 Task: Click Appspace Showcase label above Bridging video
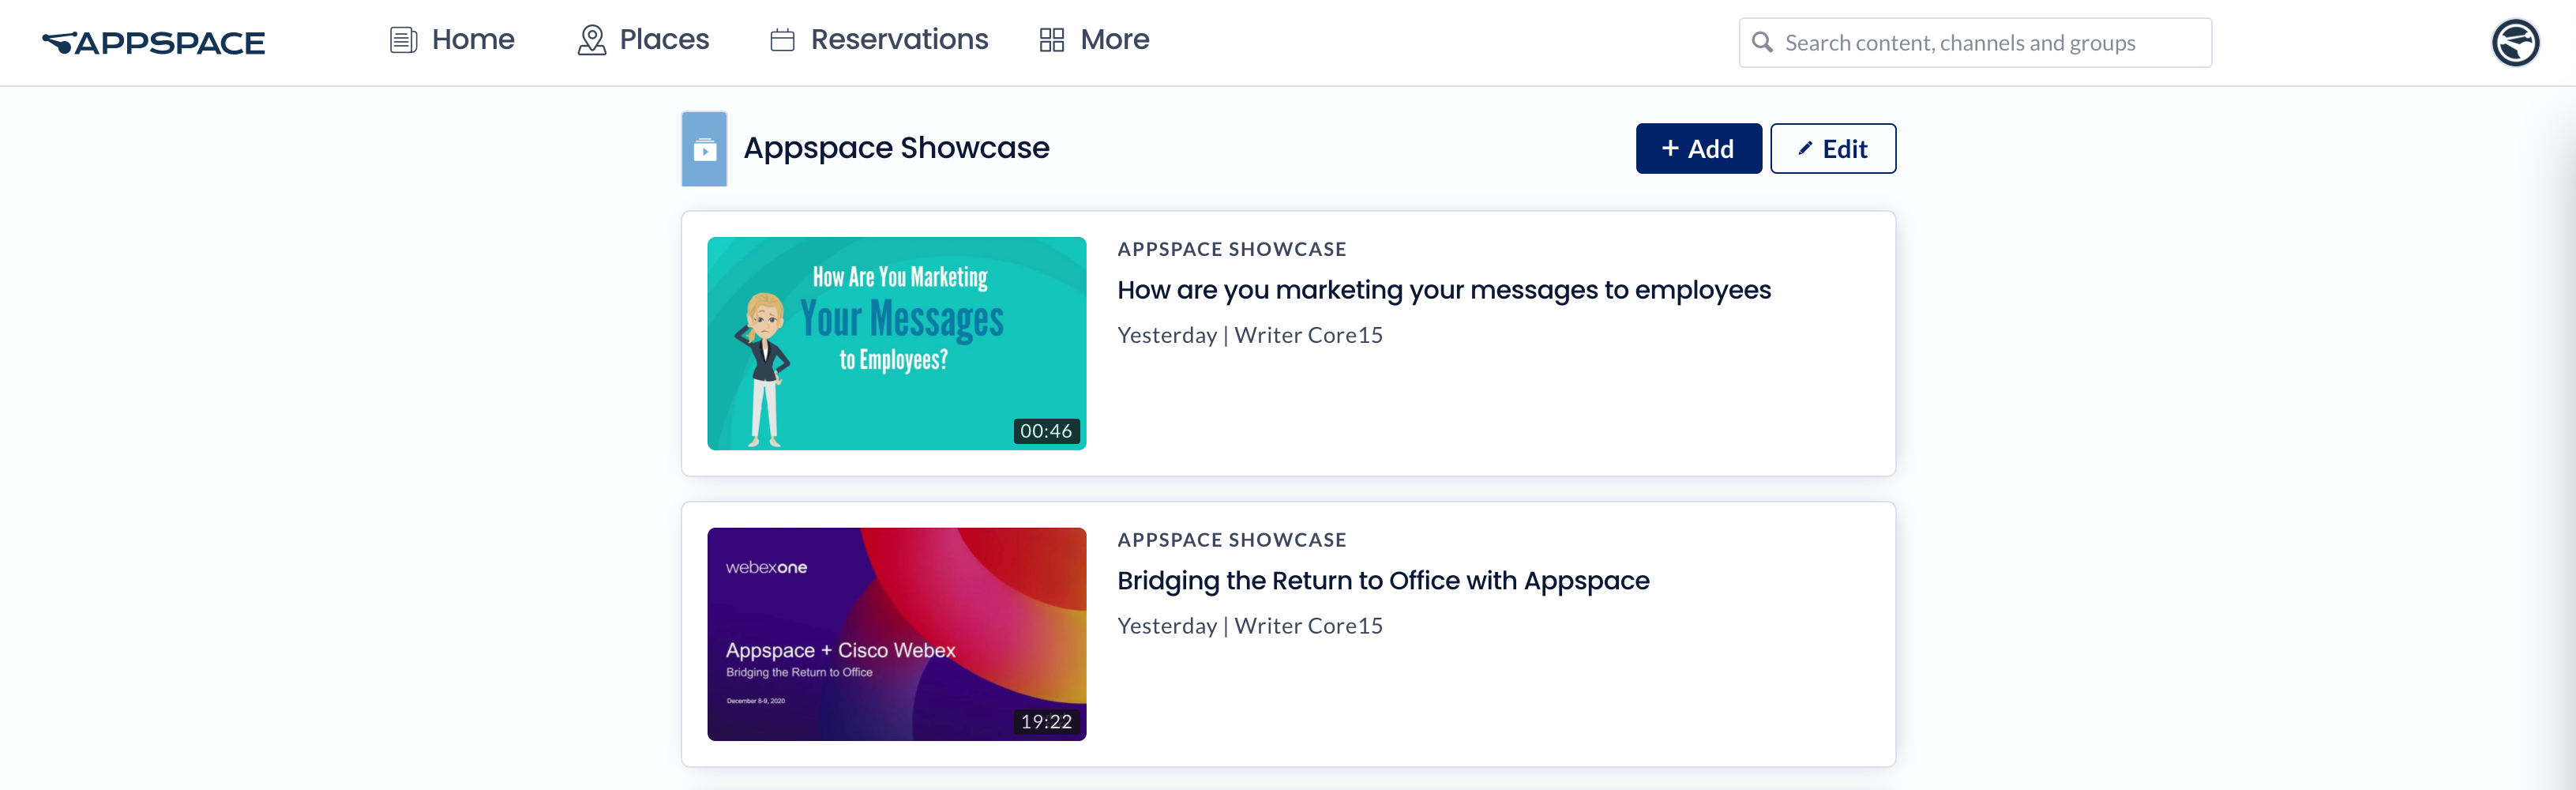1231,540
